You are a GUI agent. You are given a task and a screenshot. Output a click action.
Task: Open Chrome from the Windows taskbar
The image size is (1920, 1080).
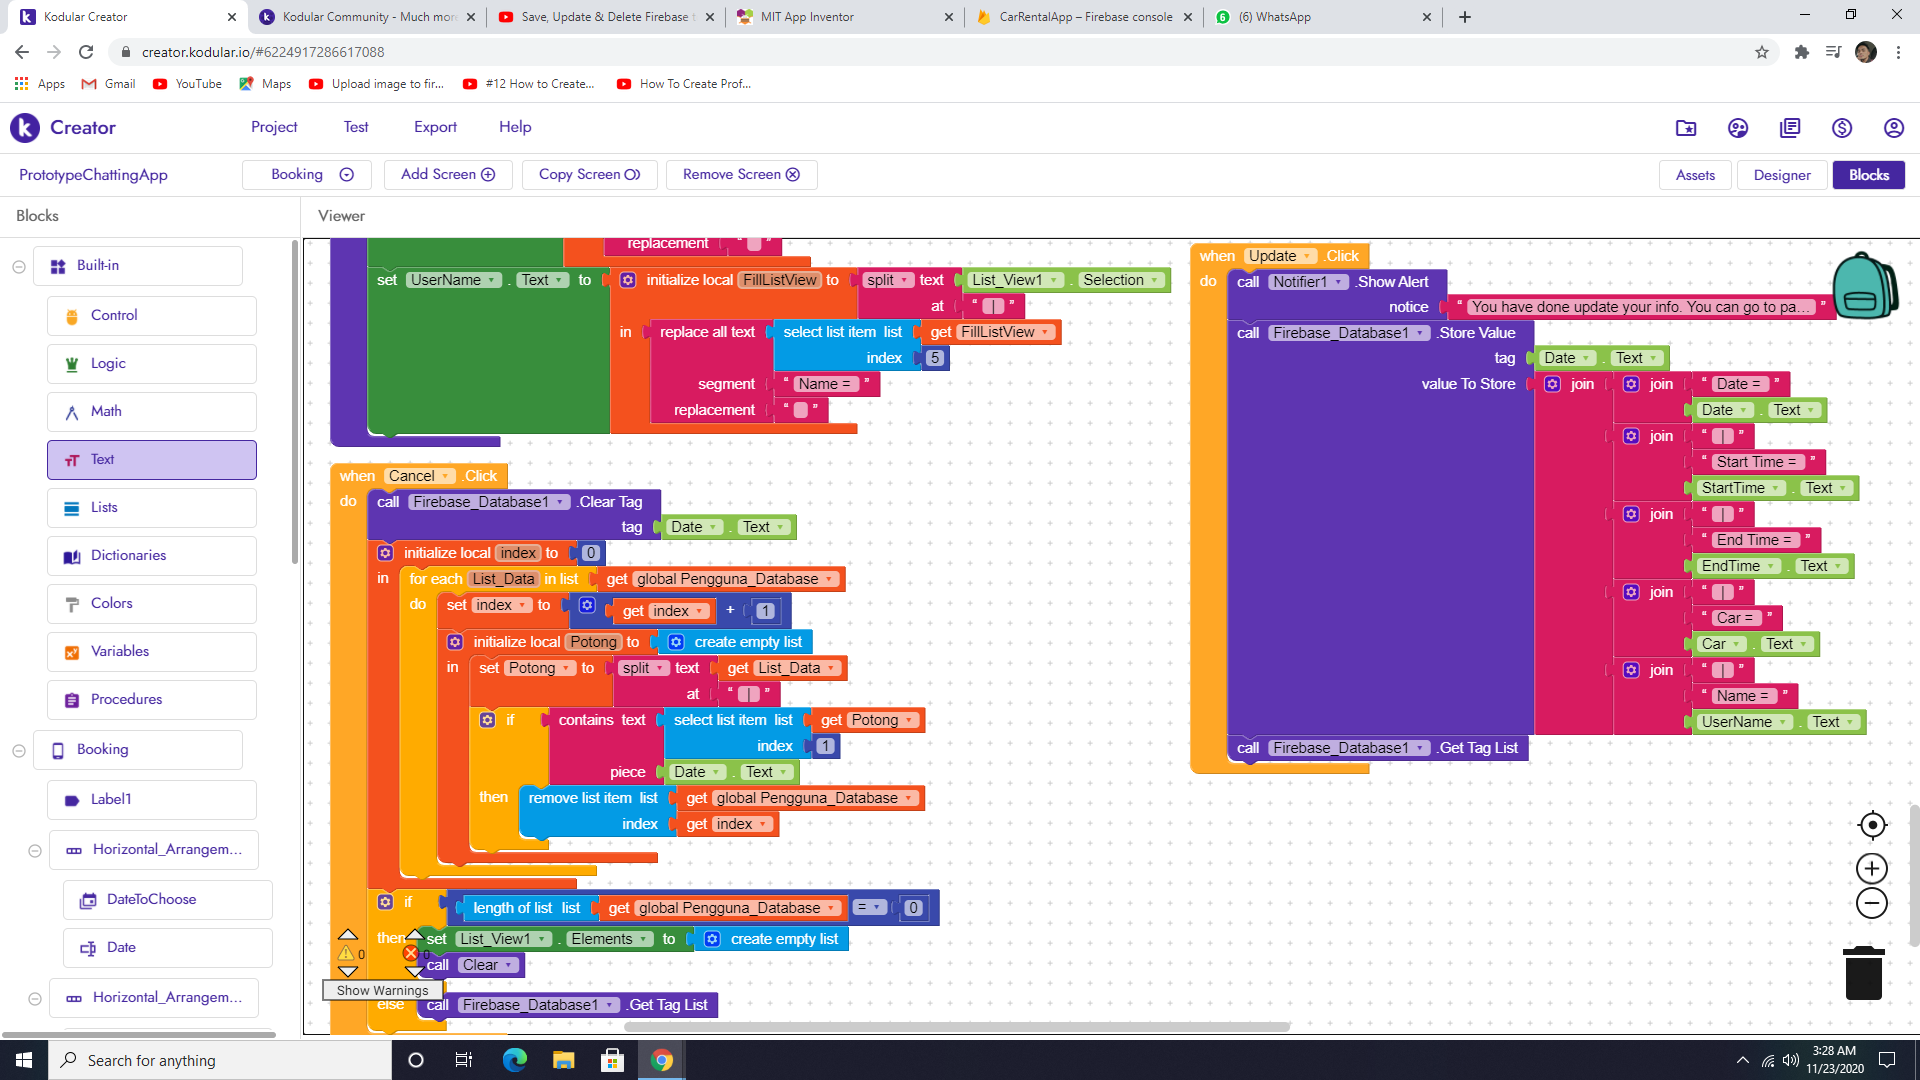(x=661, y=1060)
